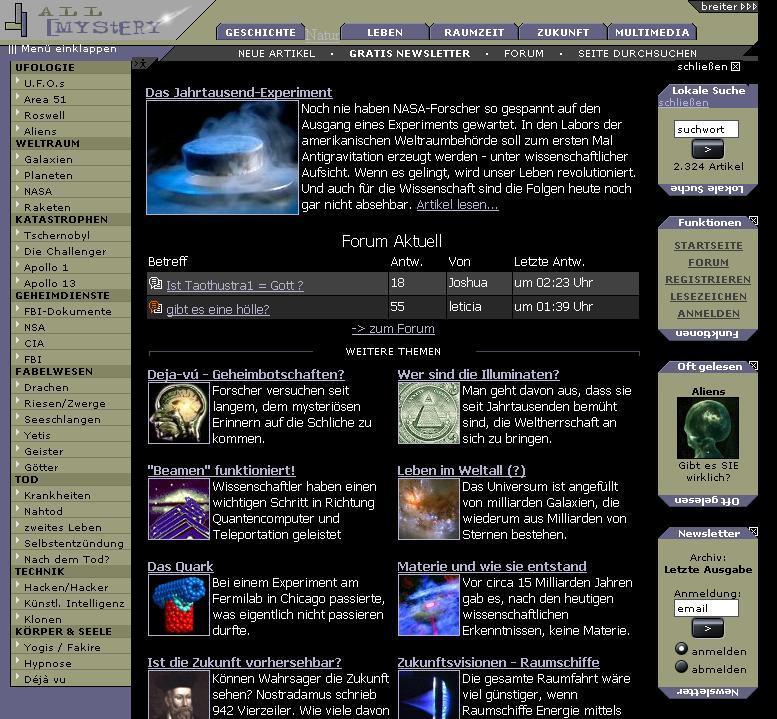Click the schließen X icon at top right
The image size is (777, 719).
pyautogui.click(x=736, y=66)
